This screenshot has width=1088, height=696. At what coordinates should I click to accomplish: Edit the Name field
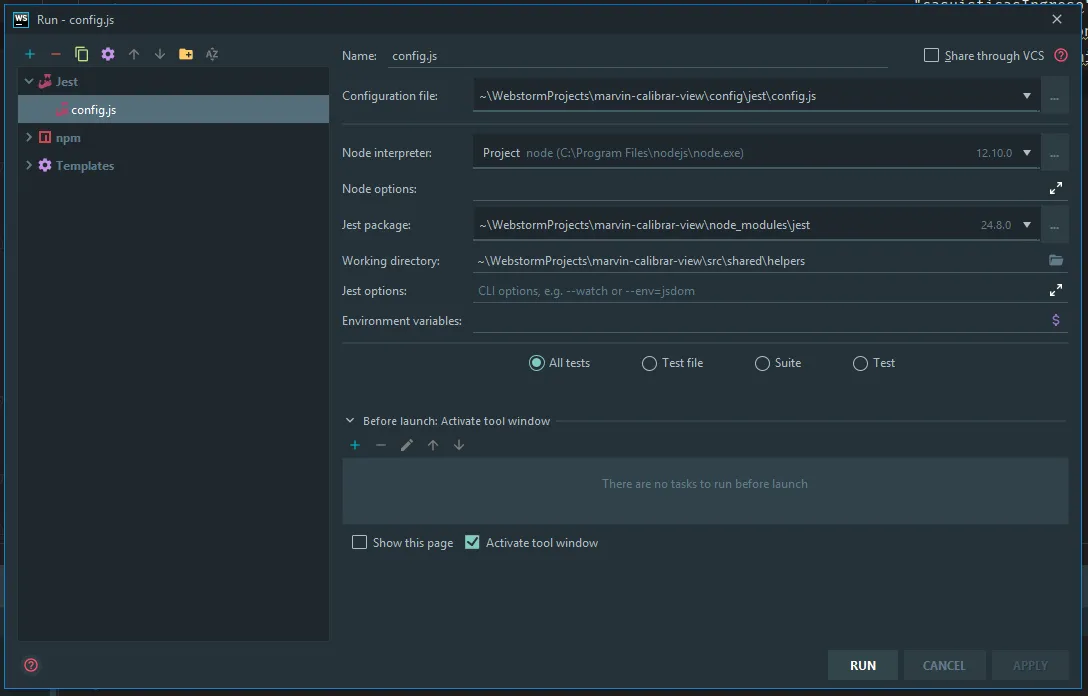click(637, 56)
